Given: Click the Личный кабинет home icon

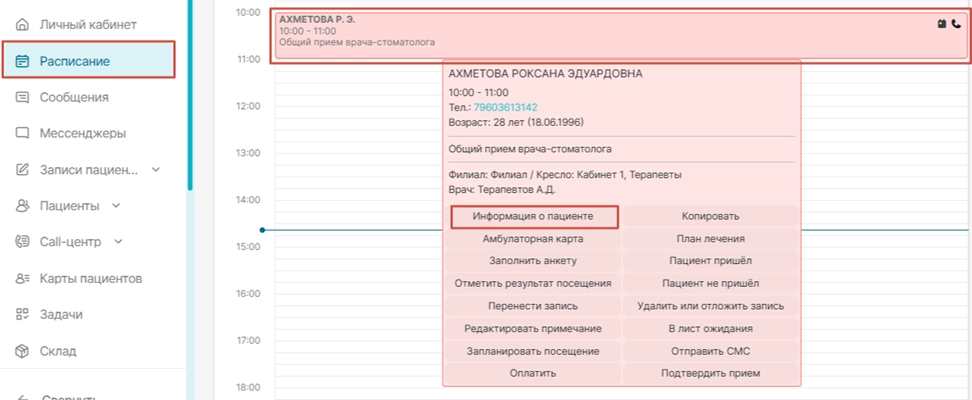Looking at the screenshot, I should coord(21,23).
